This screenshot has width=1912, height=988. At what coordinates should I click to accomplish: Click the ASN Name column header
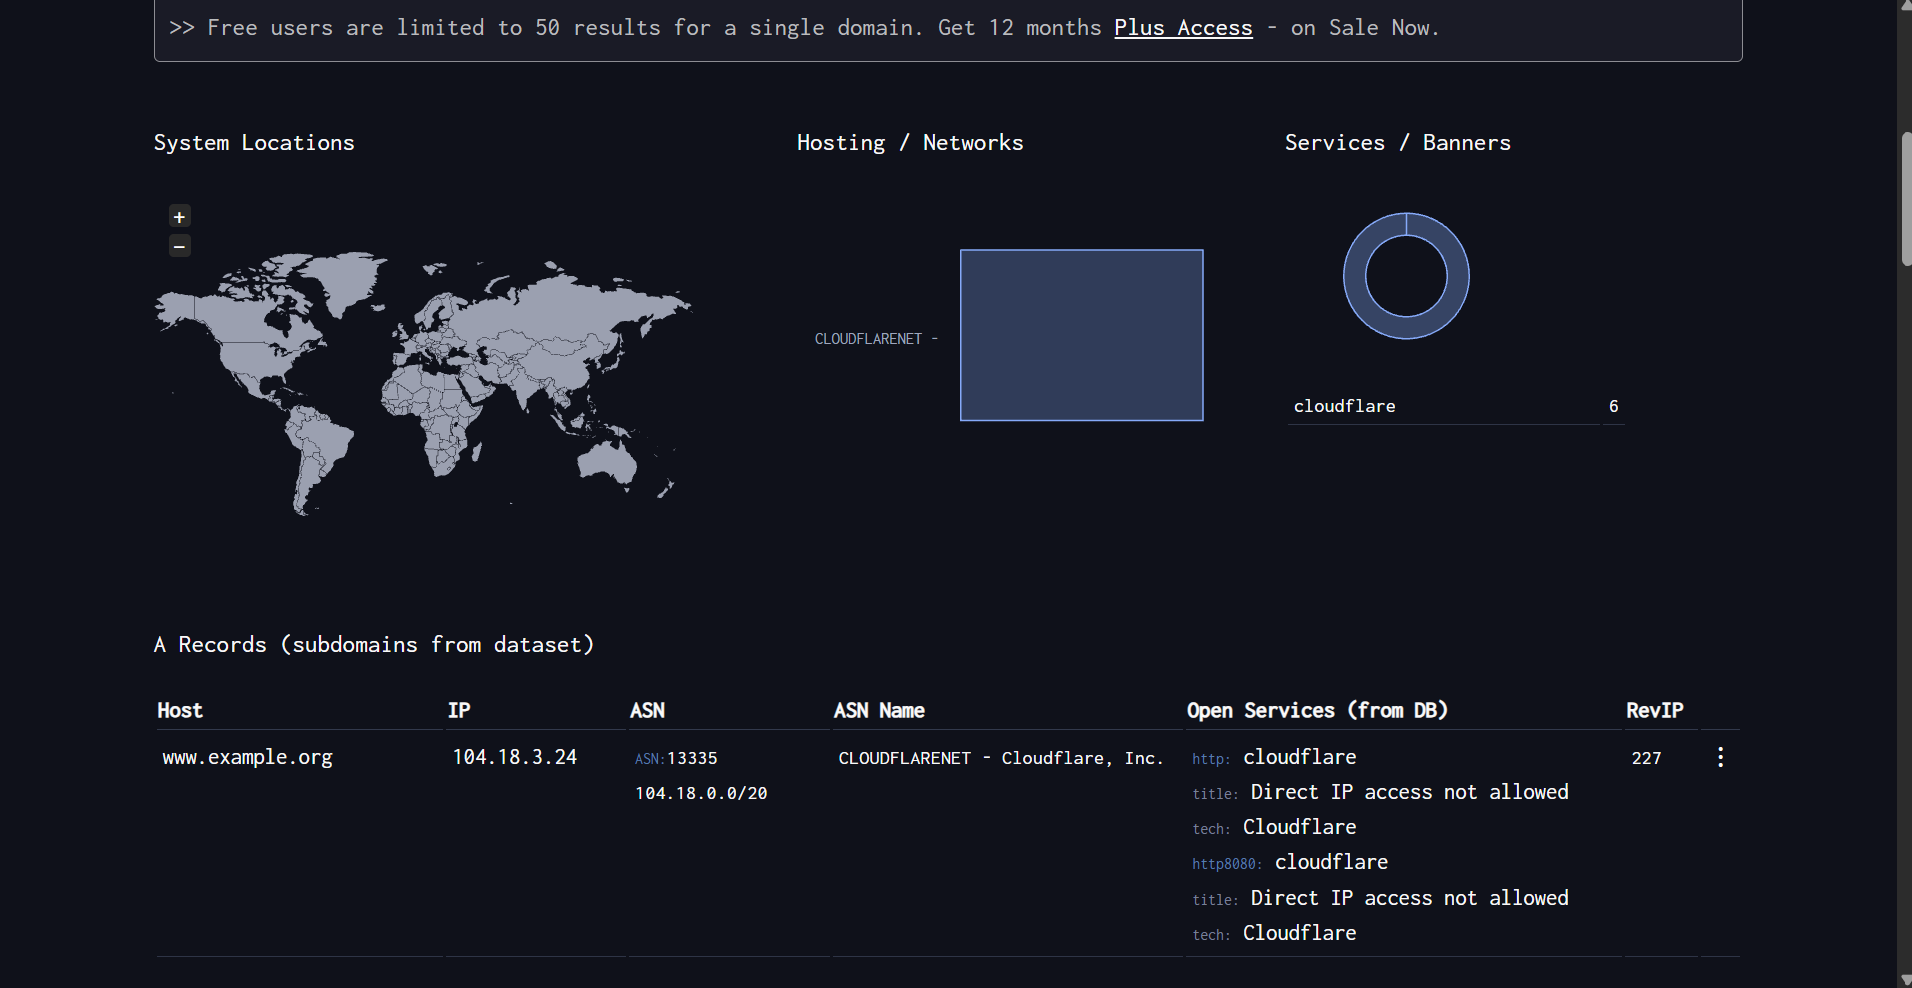(x=879, y=711)
